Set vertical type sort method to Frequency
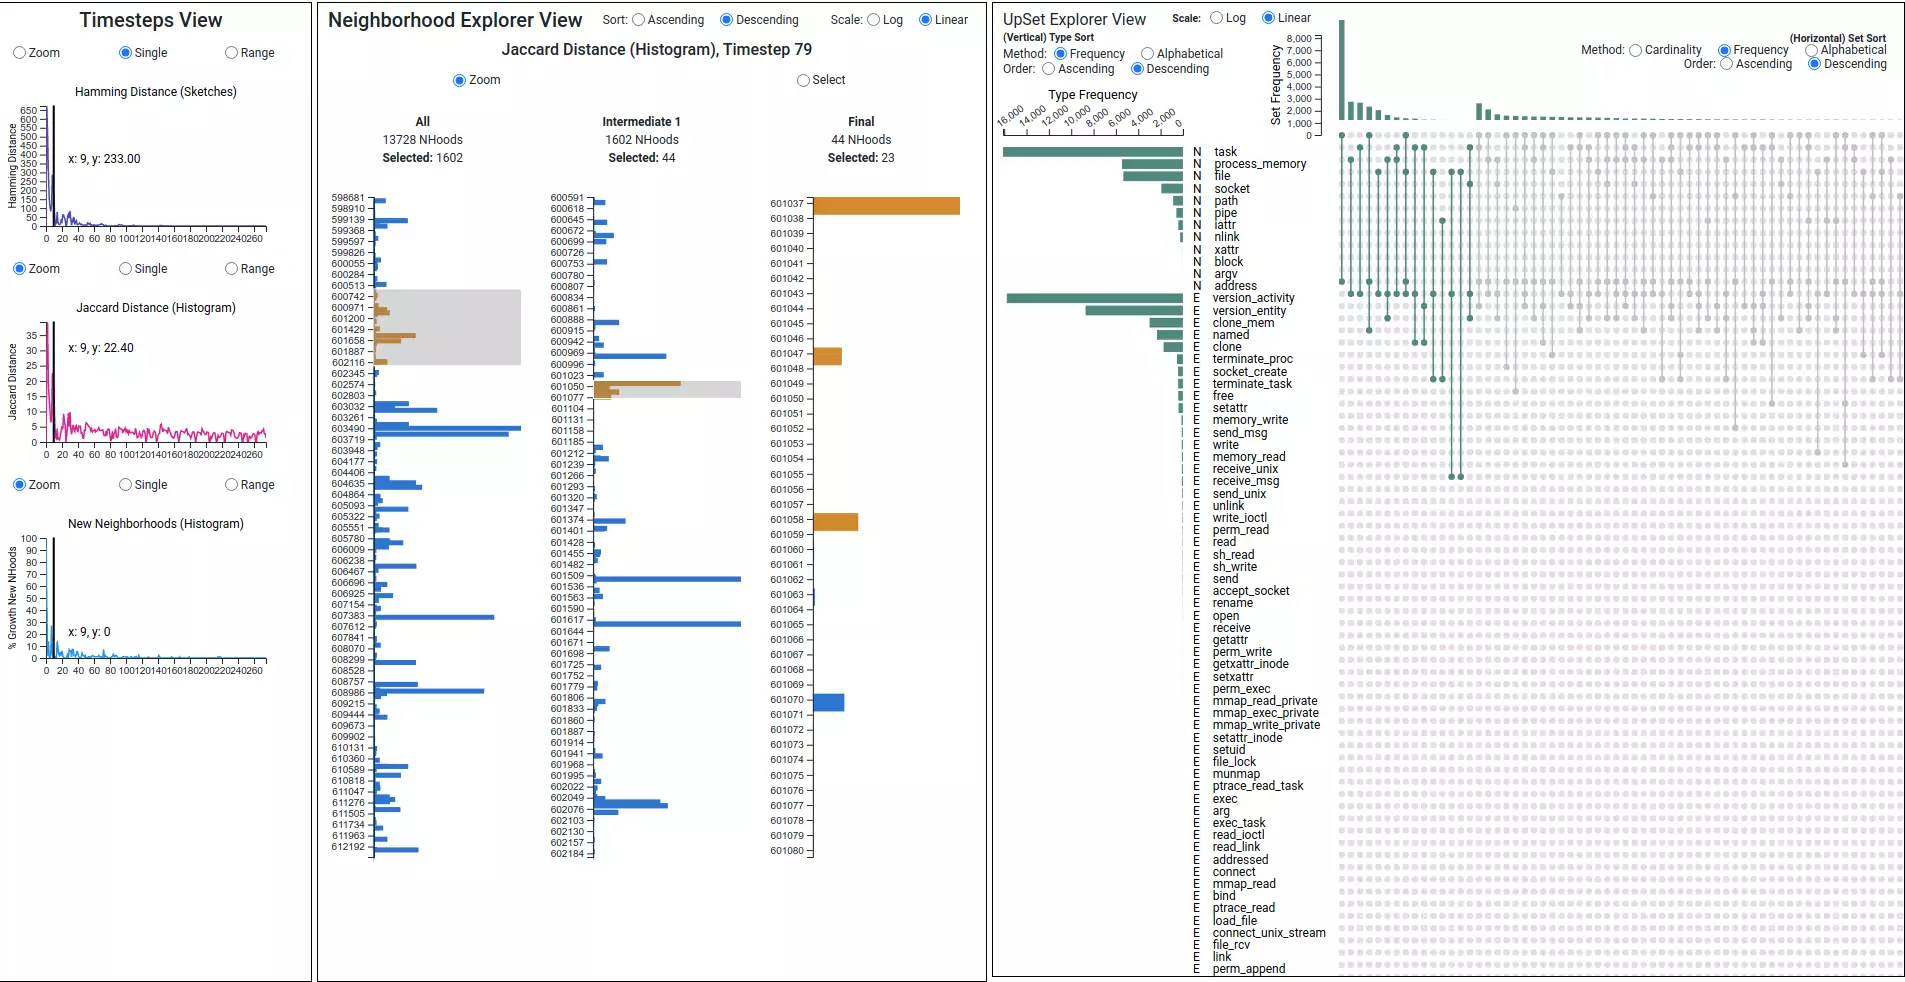 [x=1060, y=54]
